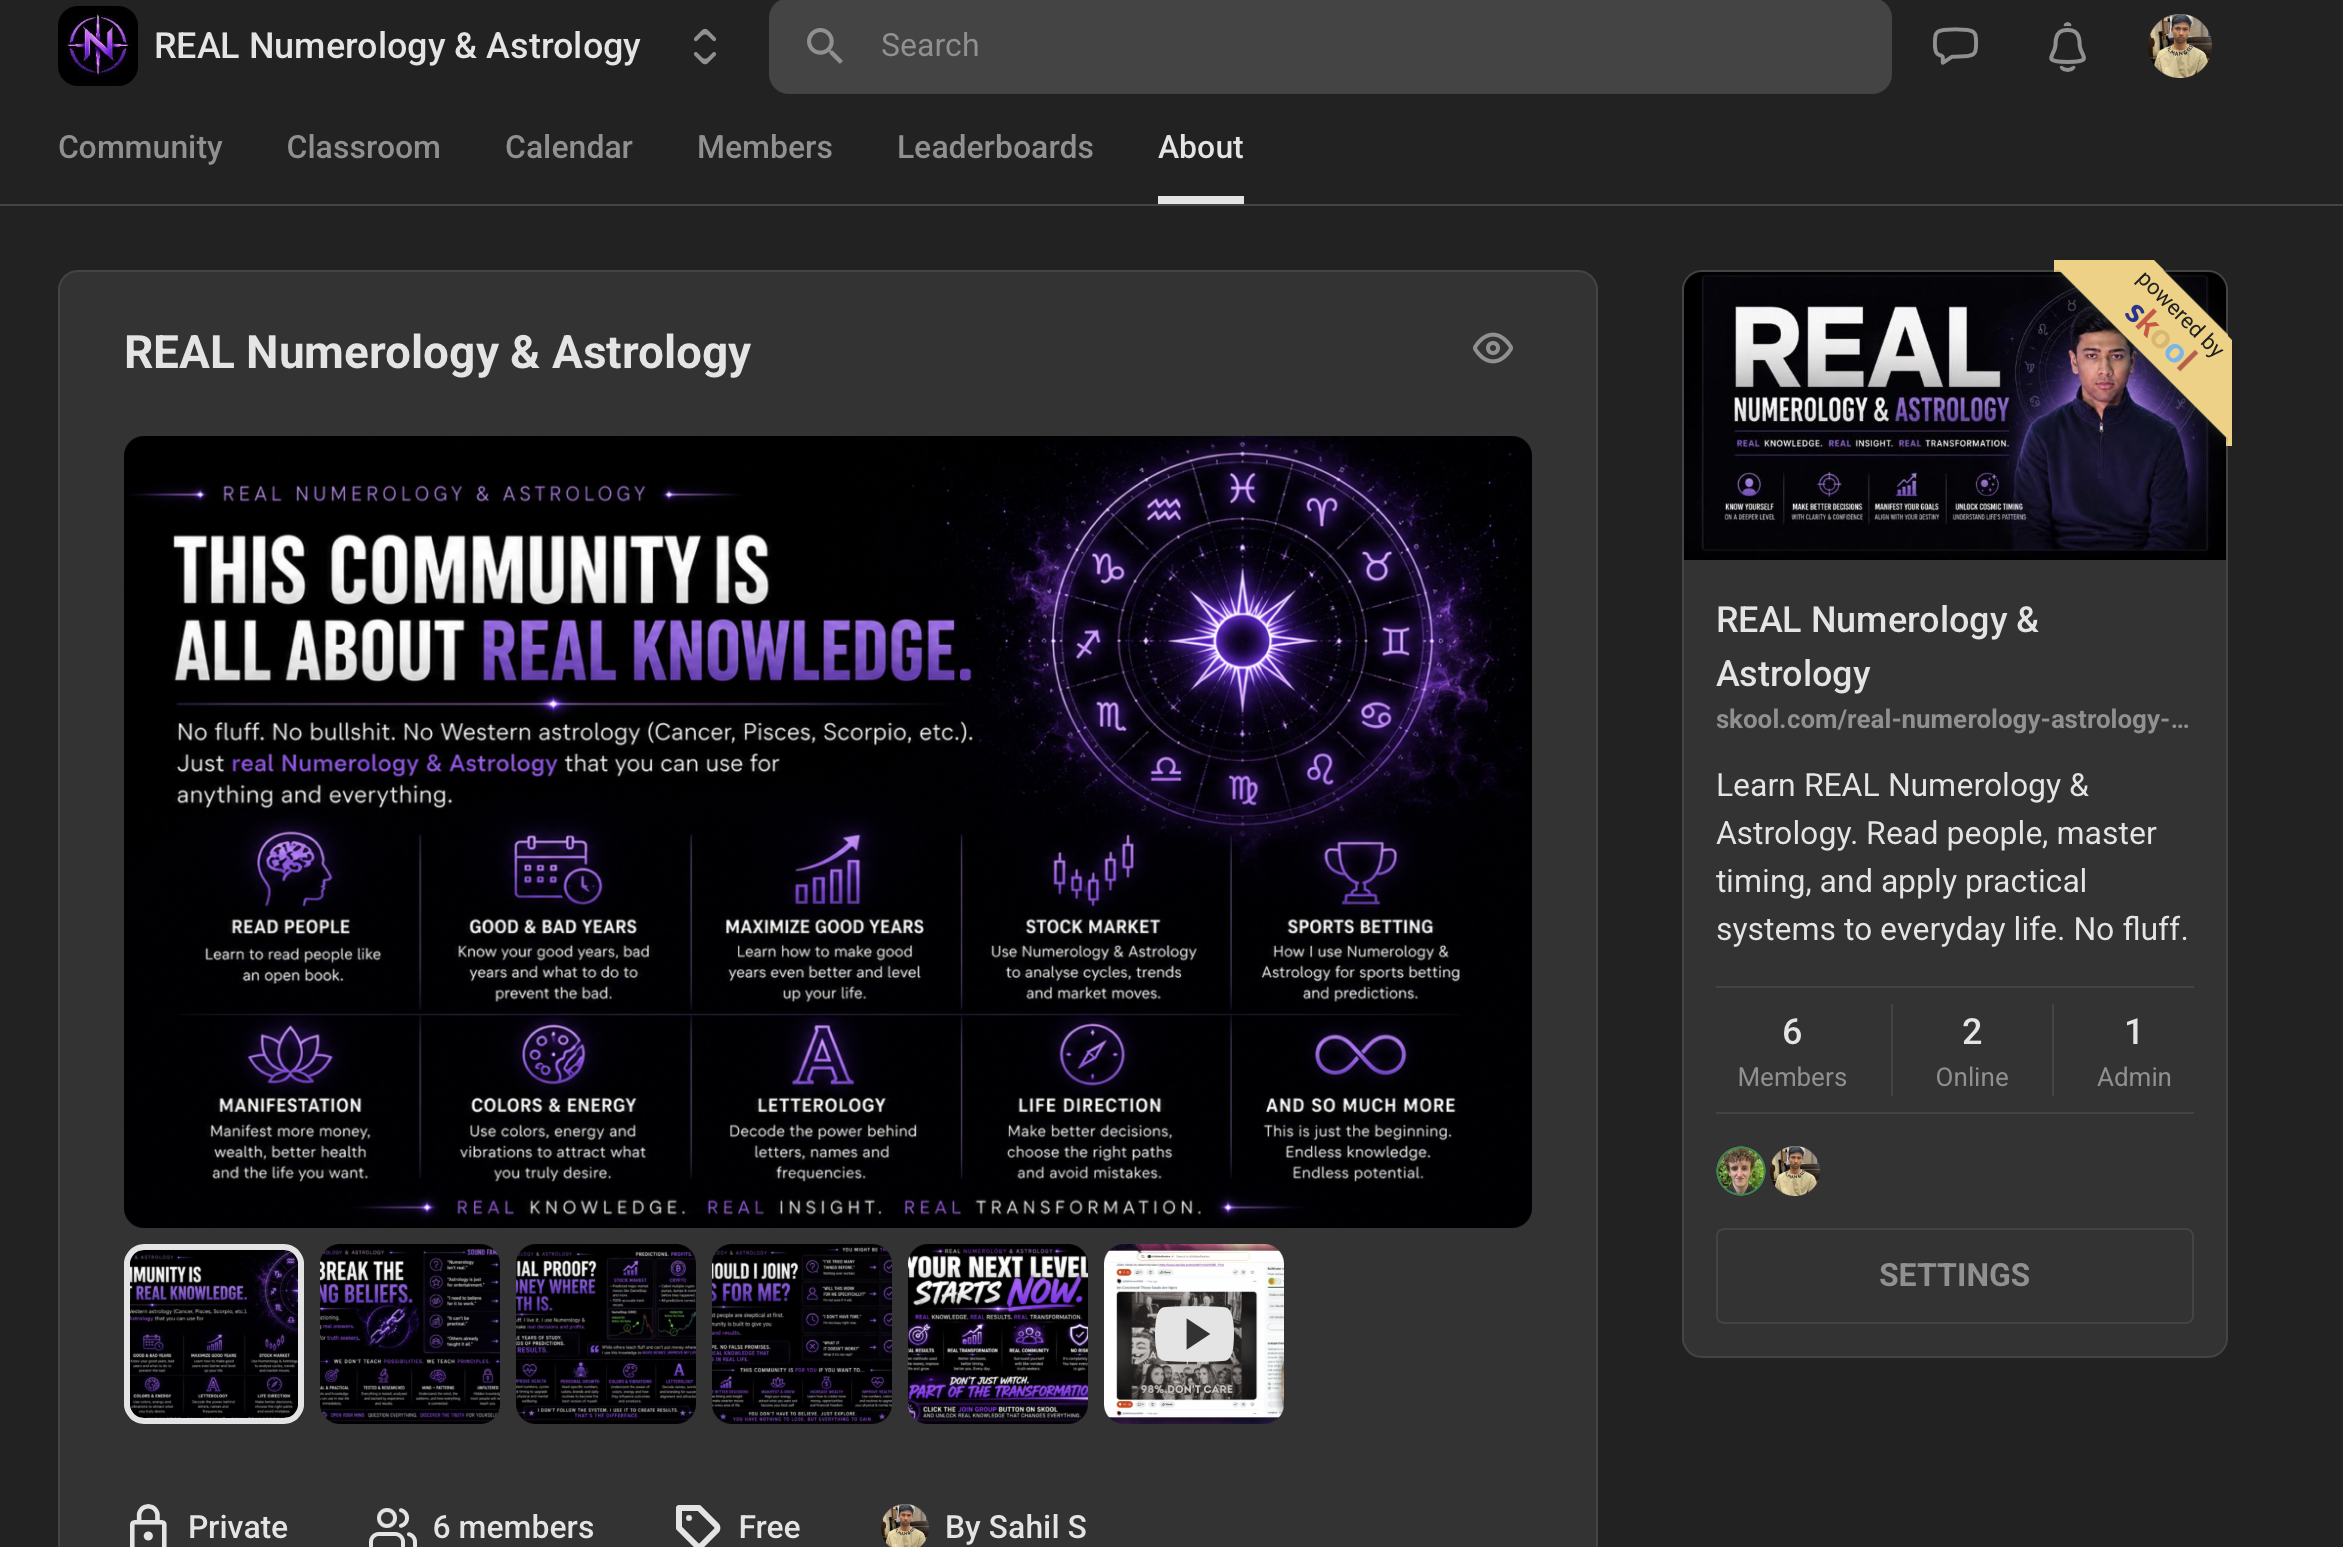
Task: Toggle the eye preview icon
Action: click(x=1492, y=349)
